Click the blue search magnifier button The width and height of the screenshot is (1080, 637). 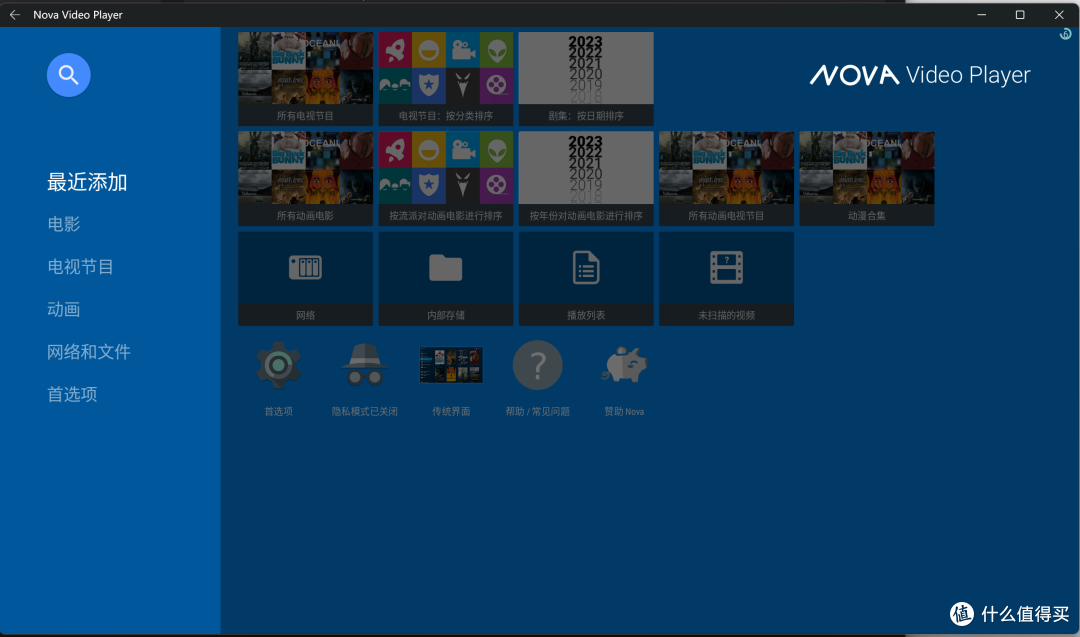[68, 75]
